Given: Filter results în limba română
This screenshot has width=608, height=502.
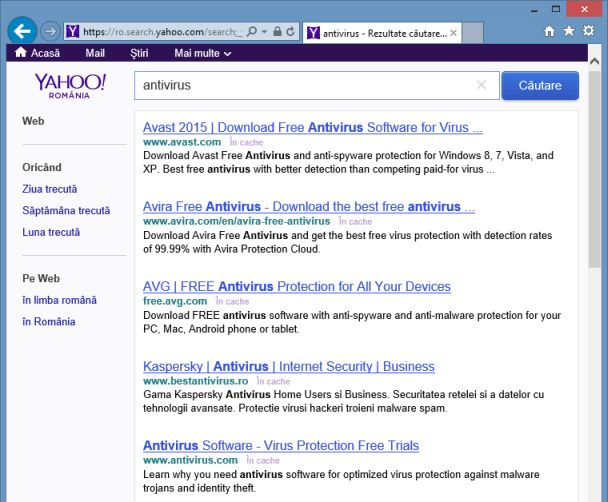Looking at the screenshot, I should (59, 300).
